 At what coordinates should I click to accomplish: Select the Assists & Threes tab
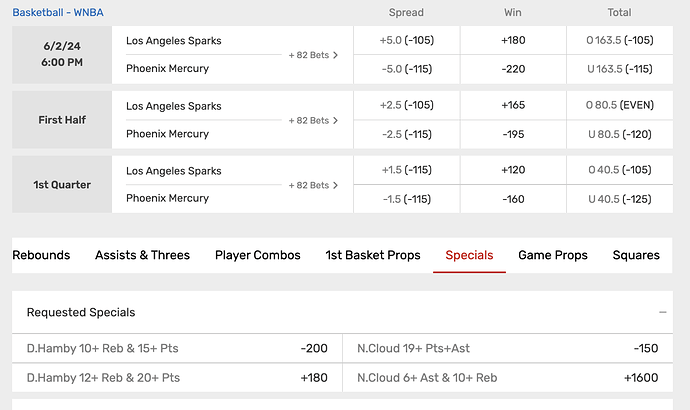click(142, 255)
